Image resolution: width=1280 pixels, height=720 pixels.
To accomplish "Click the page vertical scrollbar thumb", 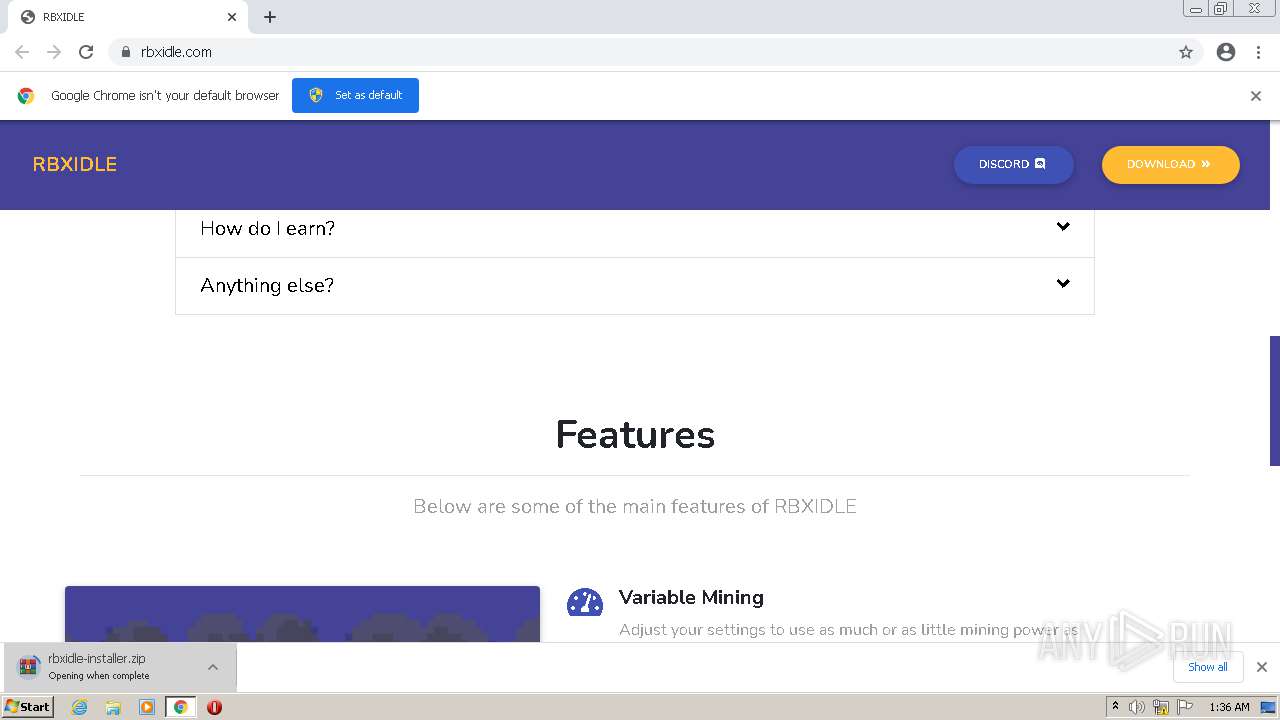I will 1274,401.
